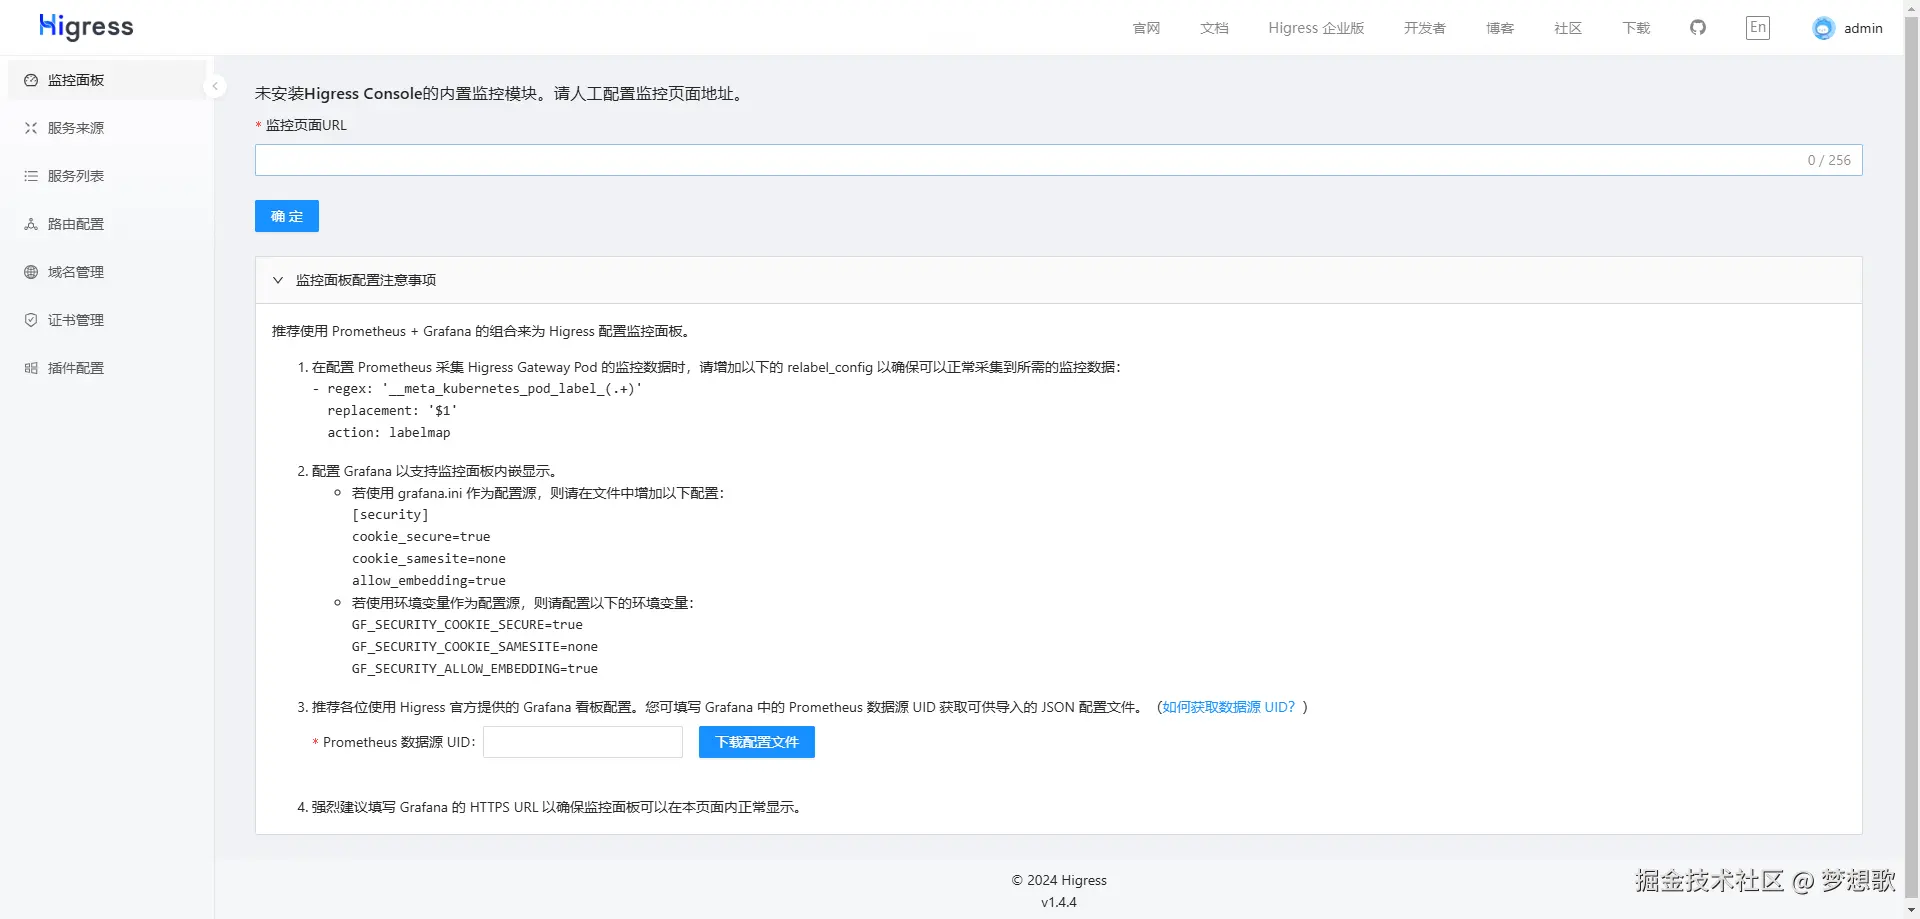Click 'GF_SECURITY_COOKIE_SAMESITE=none' text
1920x919 pixels.
[x=475, y=647]
